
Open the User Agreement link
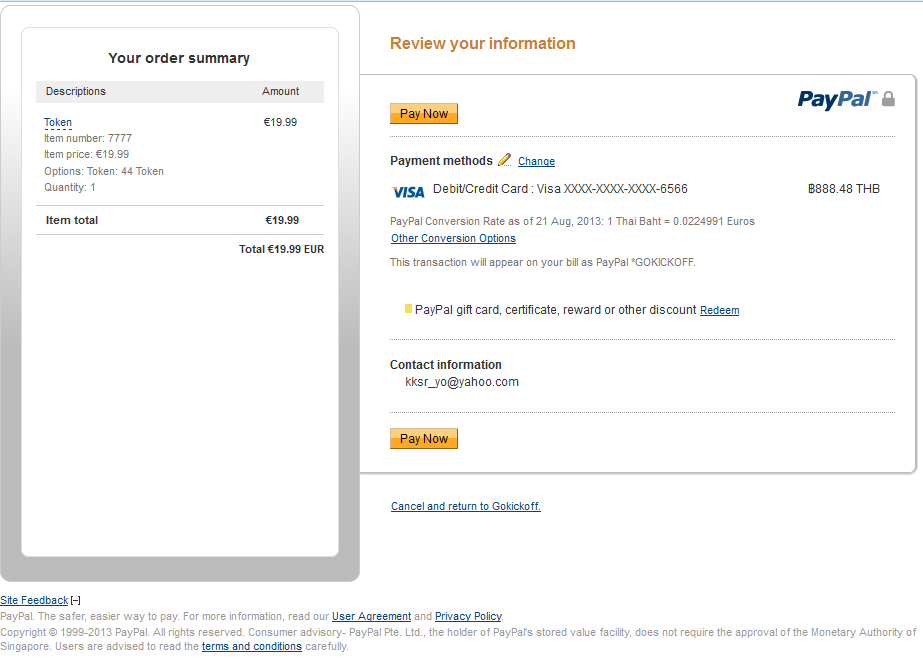[371, 617]
